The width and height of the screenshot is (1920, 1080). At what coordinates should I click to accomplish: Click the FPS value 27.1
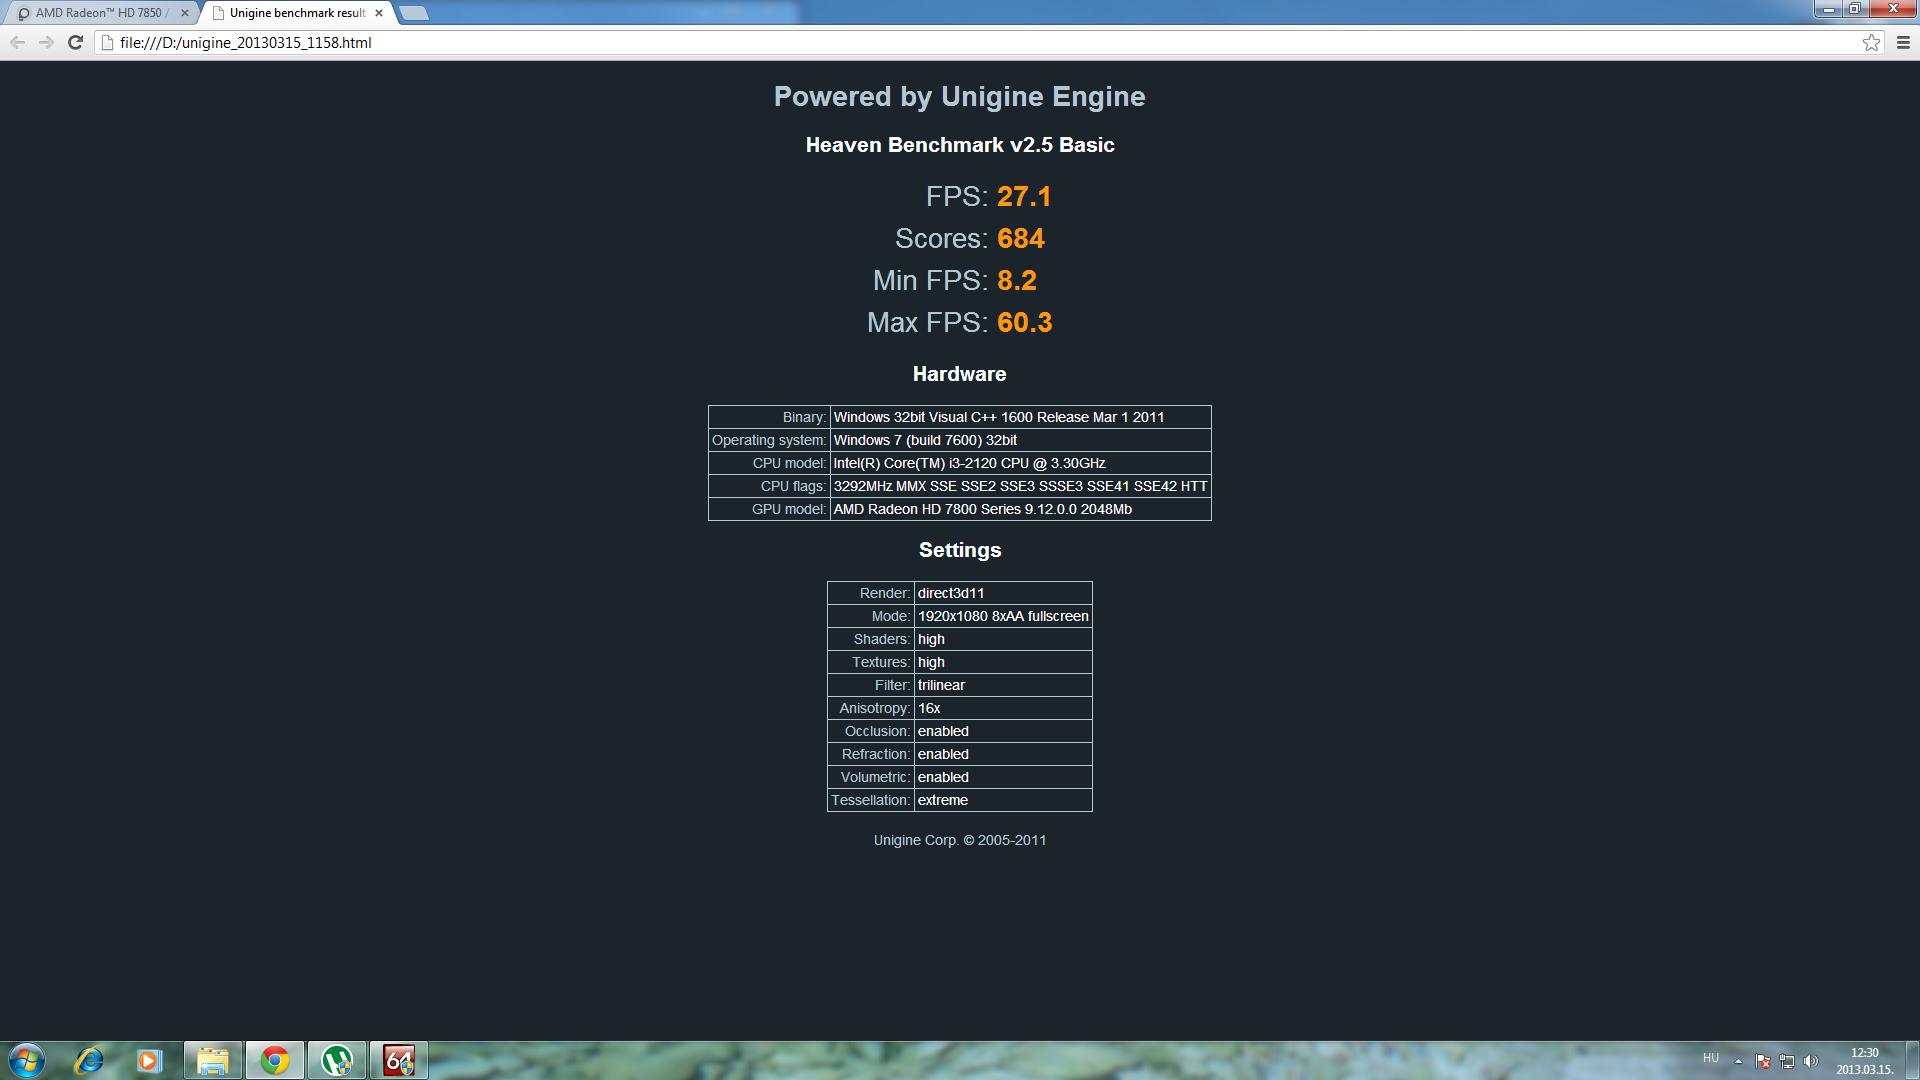click(x=1024, y=196)
